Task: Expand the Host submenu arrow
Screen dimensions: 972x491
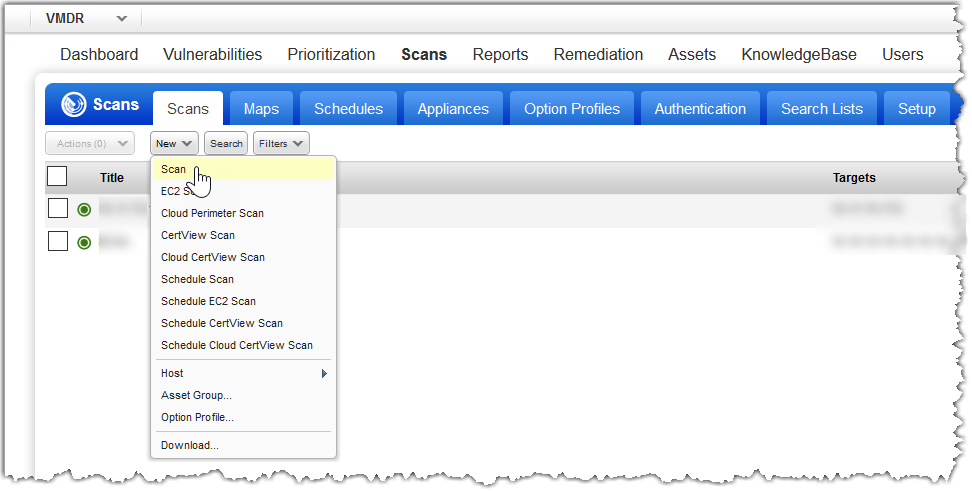Action: tap(324, 373)
